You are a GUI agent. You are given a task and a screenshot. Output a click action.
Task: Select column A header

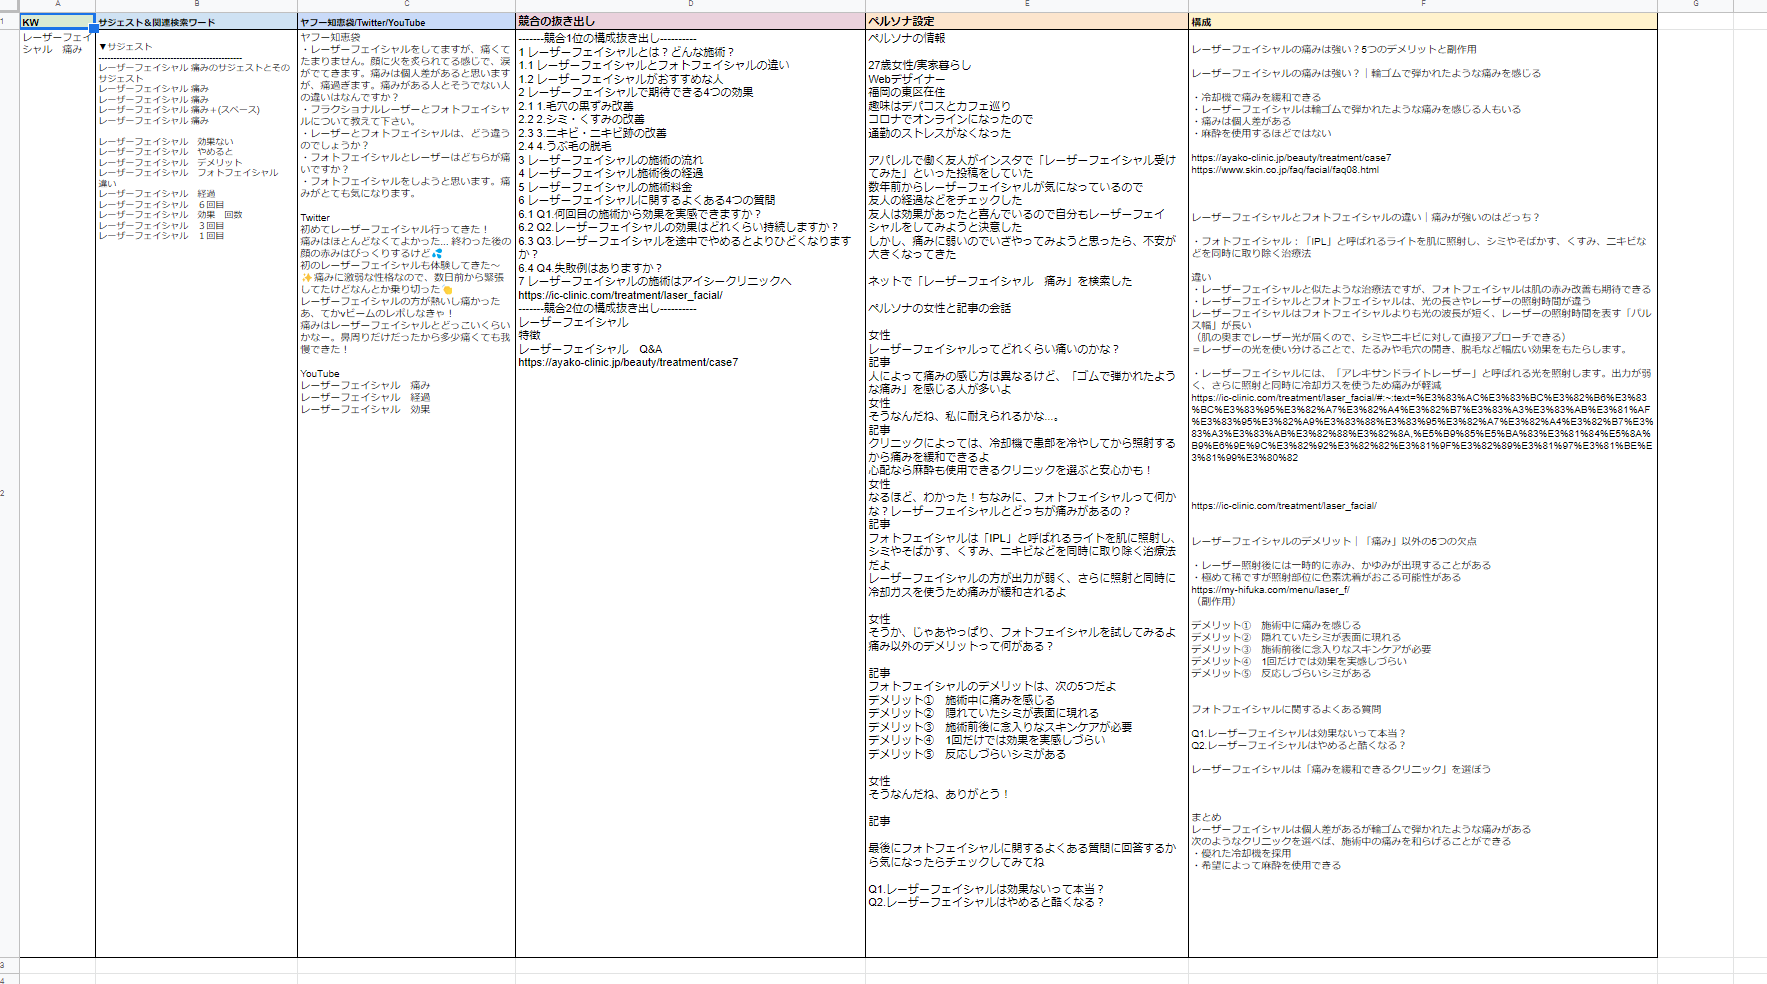57,4
